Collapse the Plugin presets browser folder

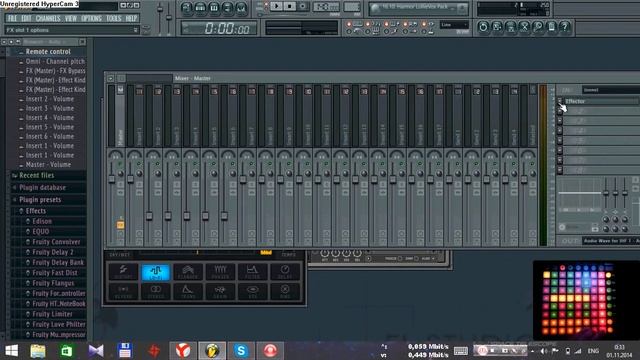point(40,200)
